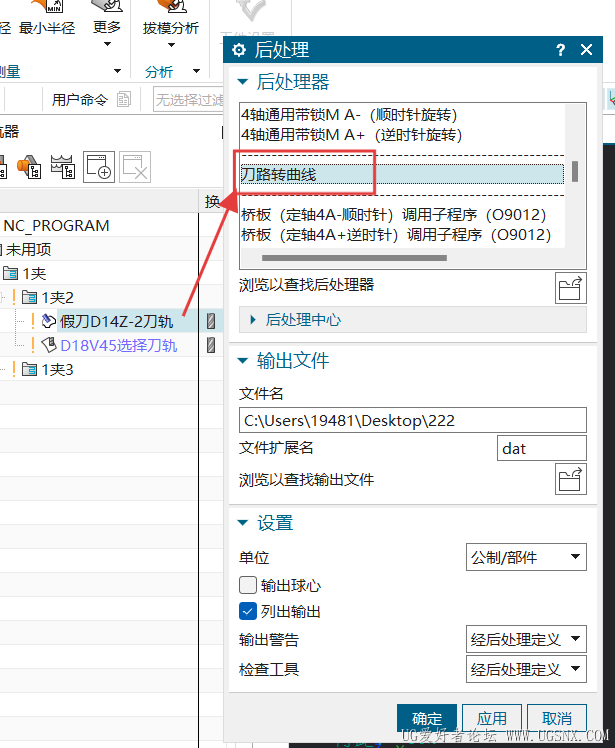Click the orange operation navigator icon

click(29, 167)
